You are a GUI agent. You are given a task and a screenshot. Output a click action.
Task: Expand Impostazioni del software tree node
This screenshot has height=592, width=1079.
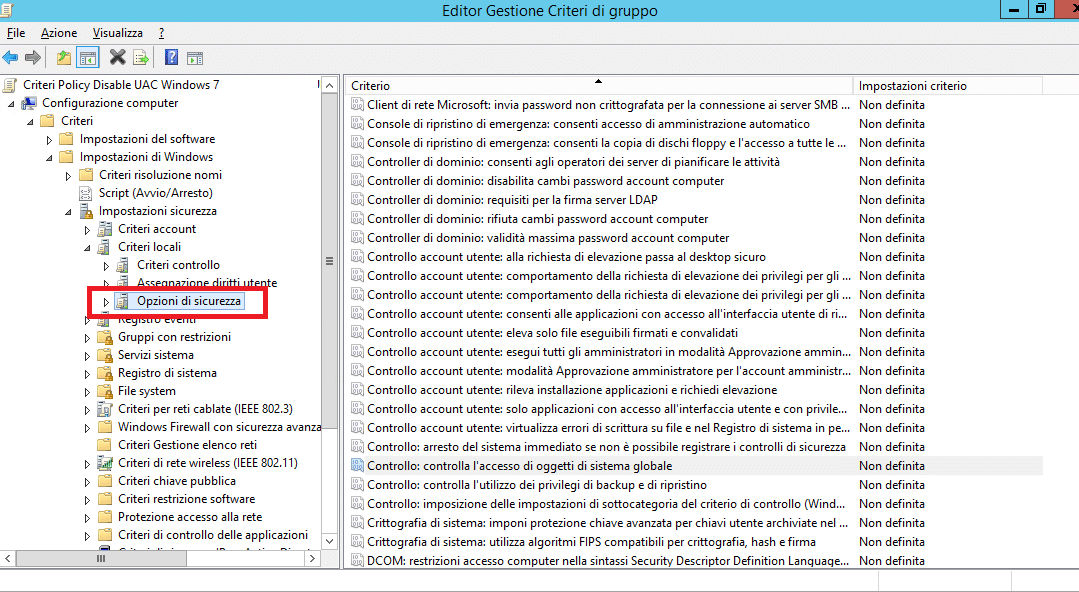(49, 140)
